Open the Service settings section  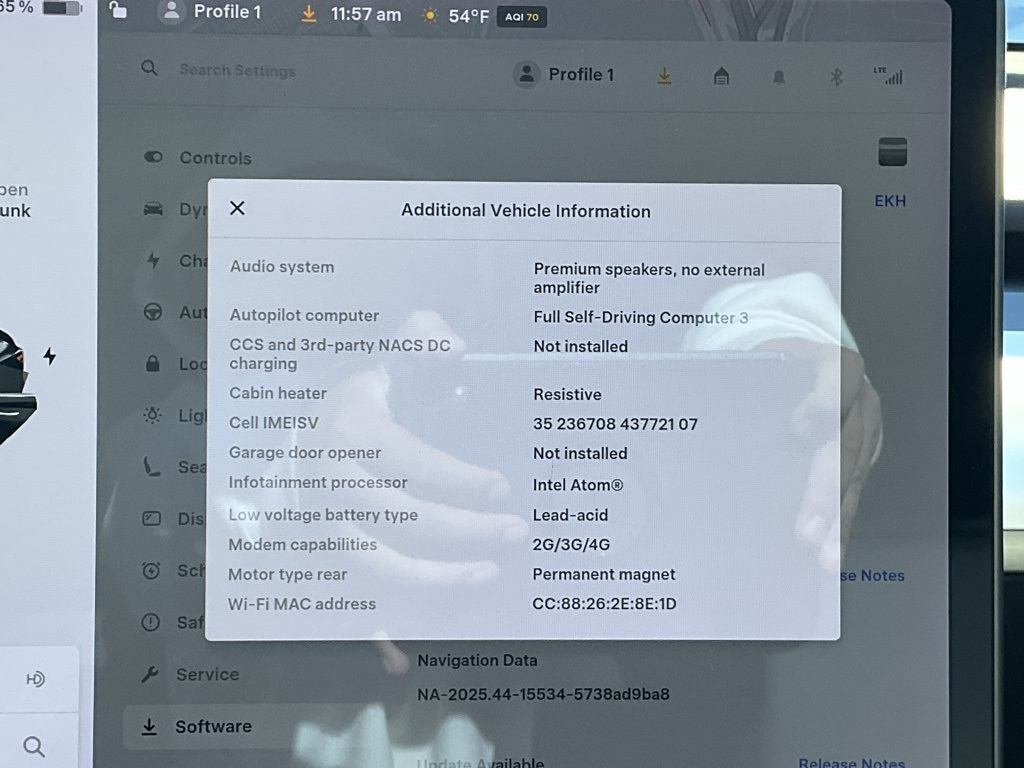coord(207,674)
